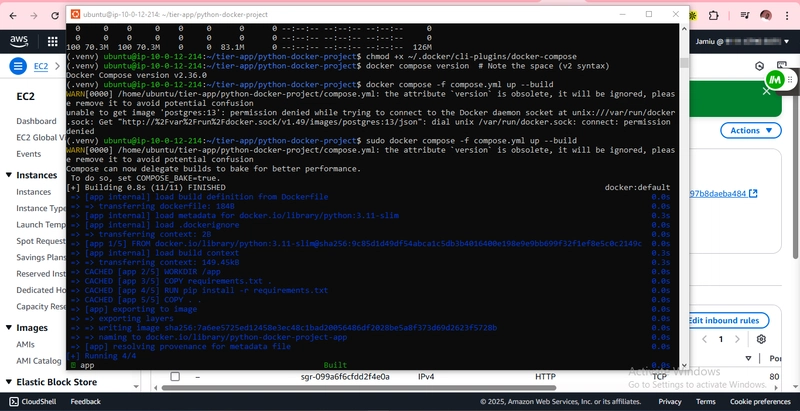Click the 'Running 4/4' terminal line
The width and height of the screenshot is (800, 411).
[x=102, y=355]
